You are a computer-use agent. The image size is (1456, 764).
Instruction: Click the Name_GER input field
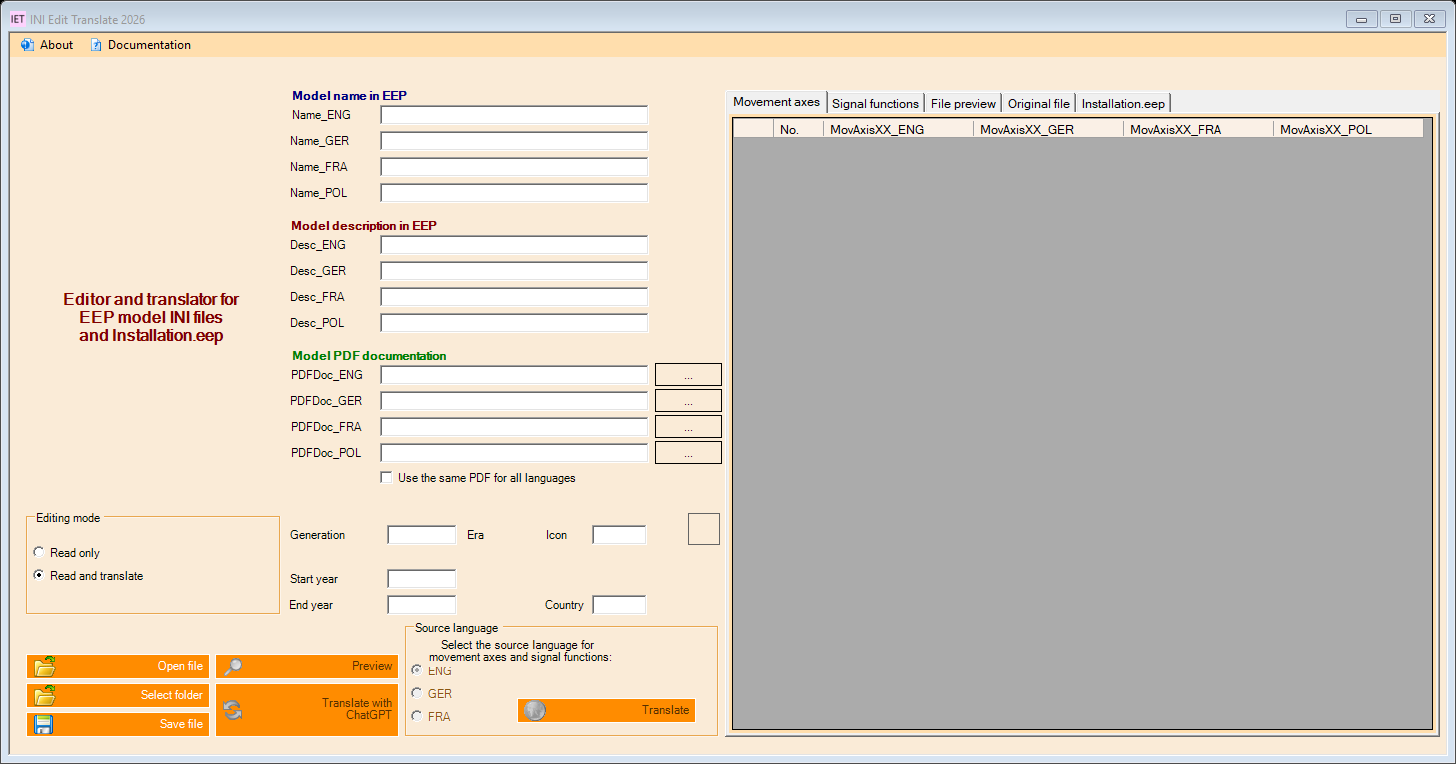click(x=514, y=141)
